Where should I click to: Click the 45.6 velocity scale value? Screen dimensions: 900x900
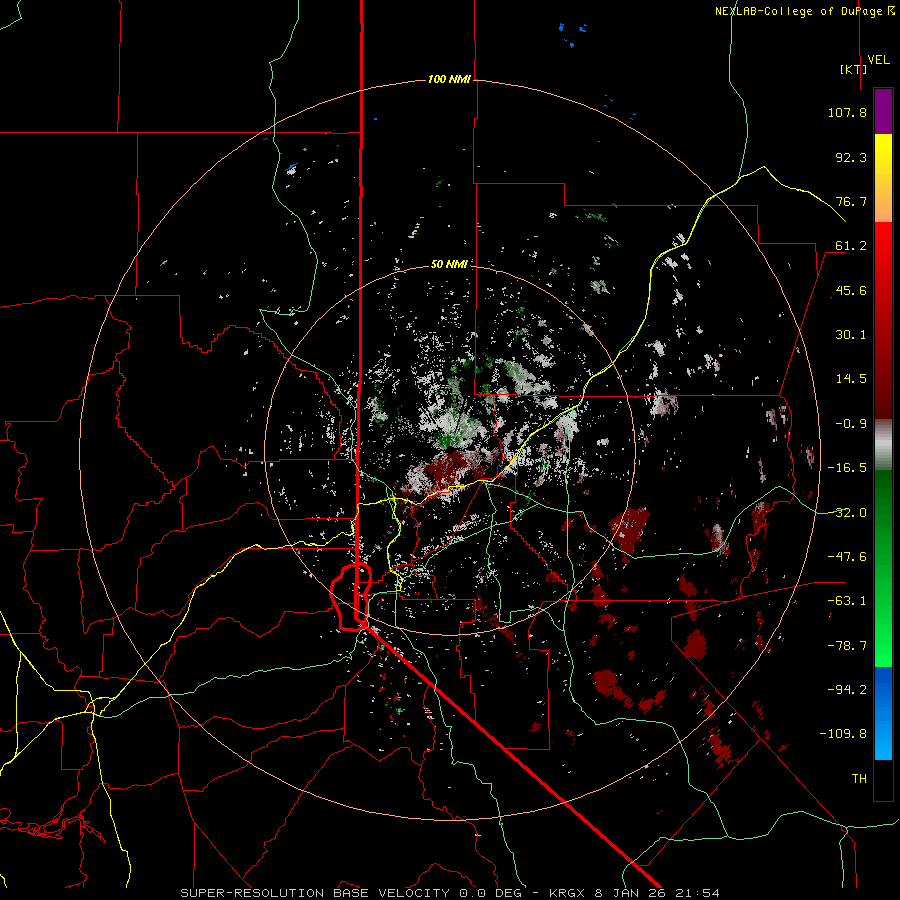[851, 290]
